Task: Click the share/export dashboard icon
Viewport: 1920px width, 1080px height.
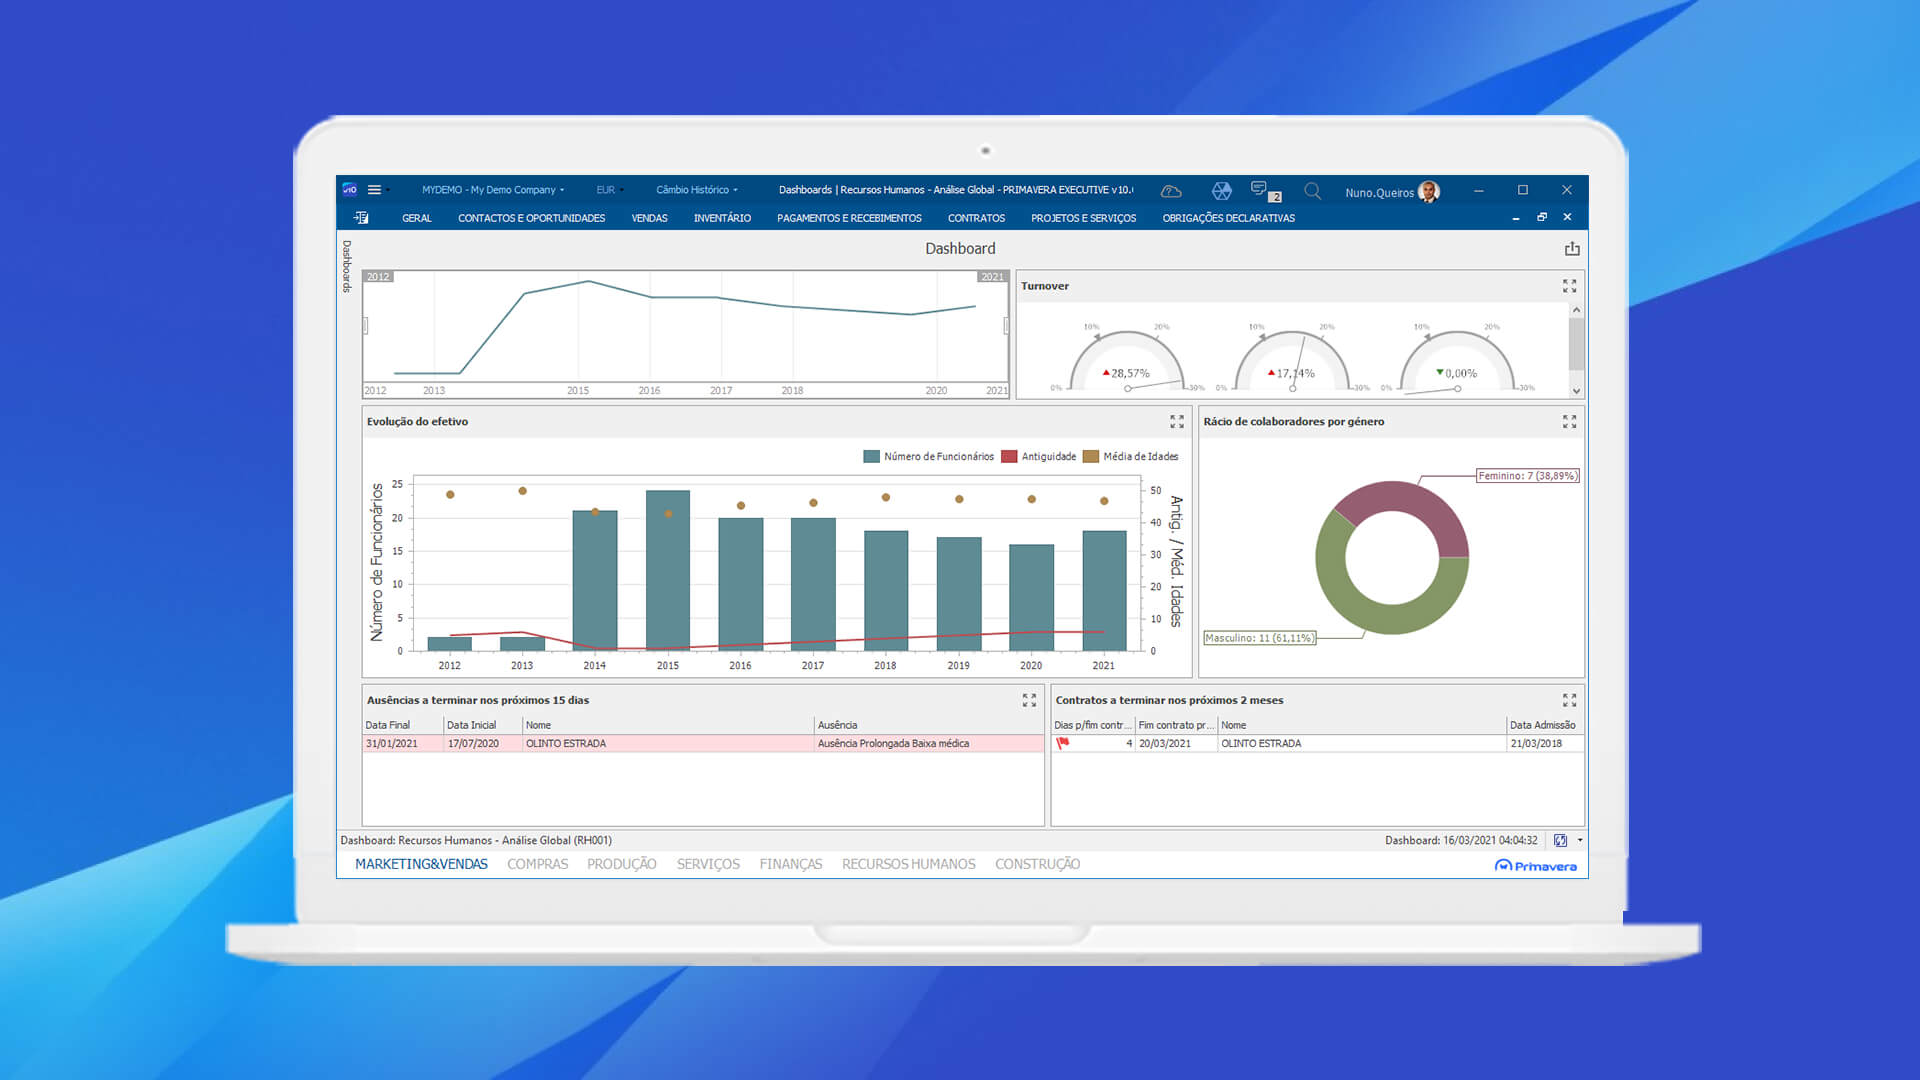Action: point(1572,249)
